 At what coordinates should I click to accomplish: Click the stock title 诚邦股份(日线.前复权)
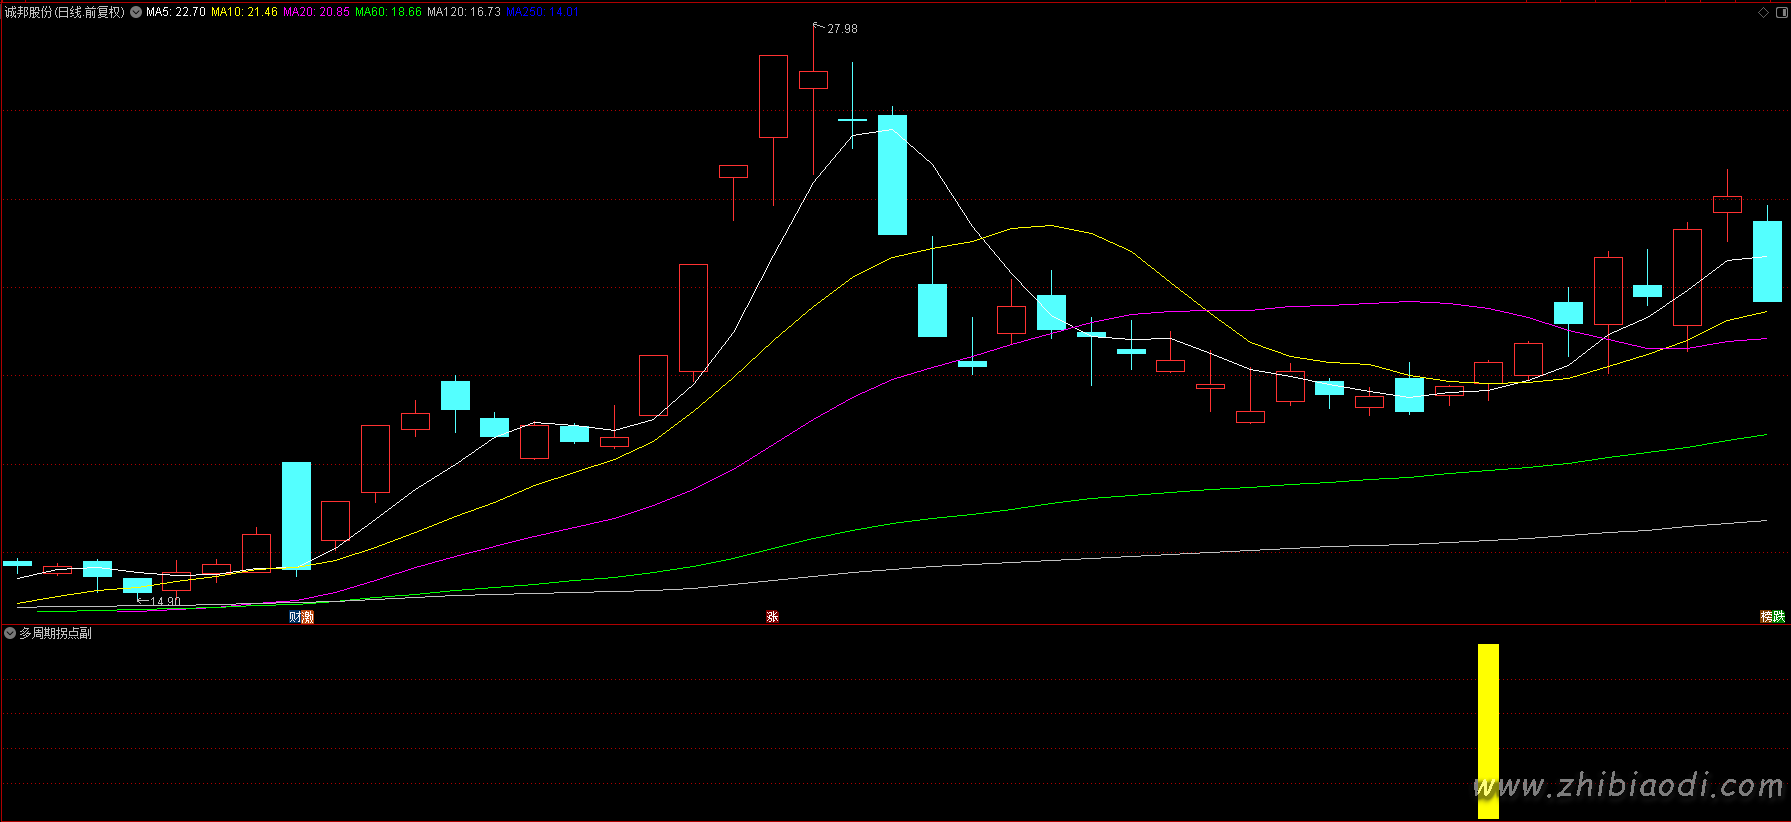(65, 13)
